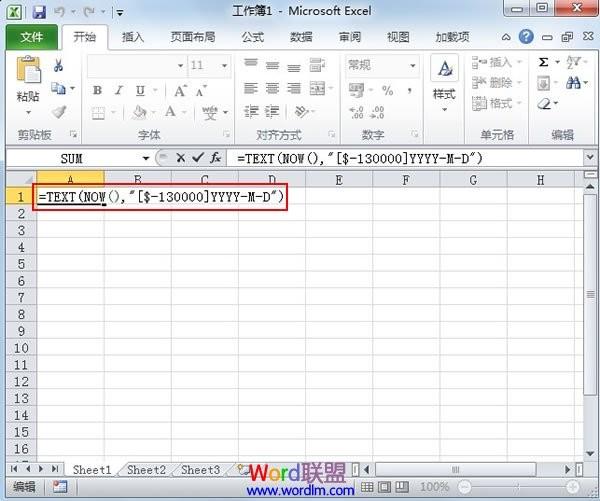Viewport: 600px width, 501px height.
Task: Click the Merge and Center icon
Action: point(317,88)
